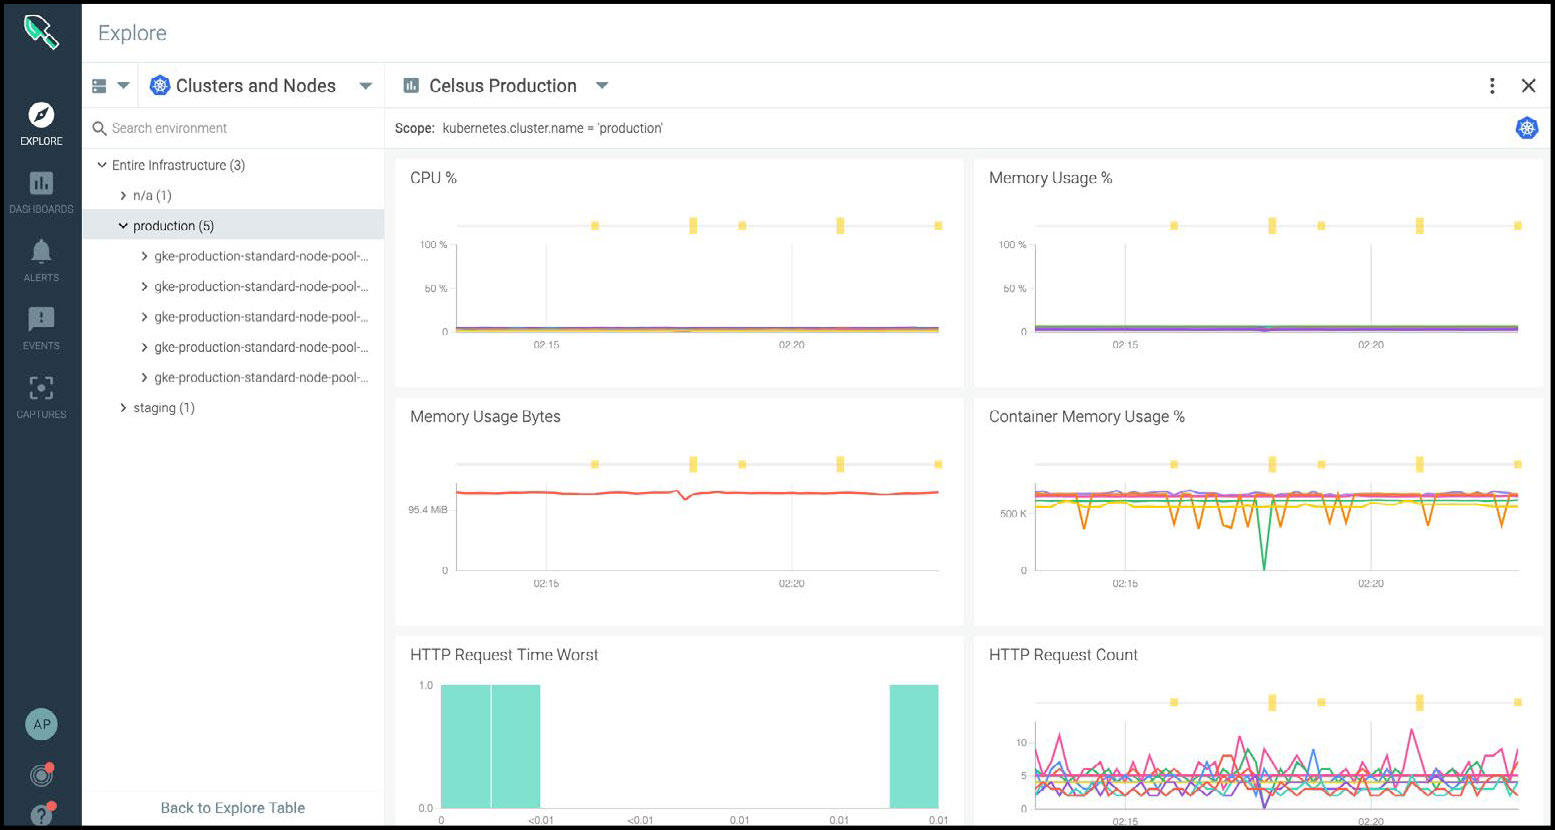1555x830 pixels.
Task: Collapse the Entire Infrastructure tree node
Action: 102,165
